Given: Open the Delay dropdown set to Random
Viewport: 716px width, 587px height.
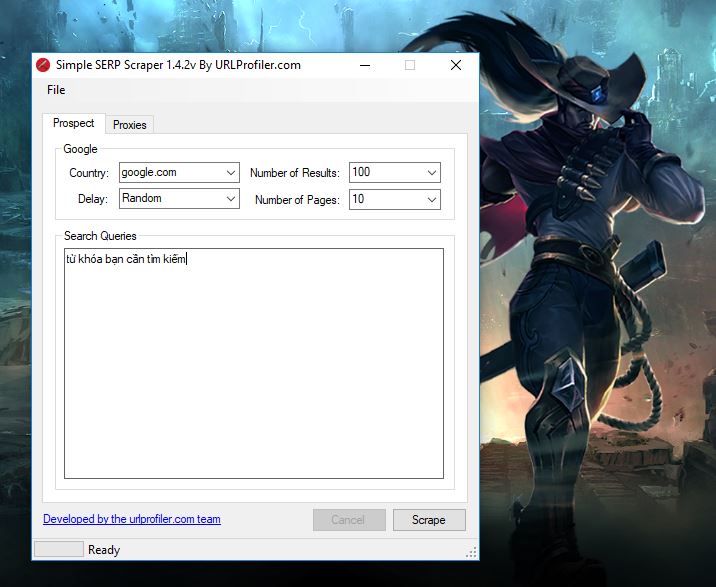Looking at the screenshot, I should pyautogui.click(x=179, y=198).
